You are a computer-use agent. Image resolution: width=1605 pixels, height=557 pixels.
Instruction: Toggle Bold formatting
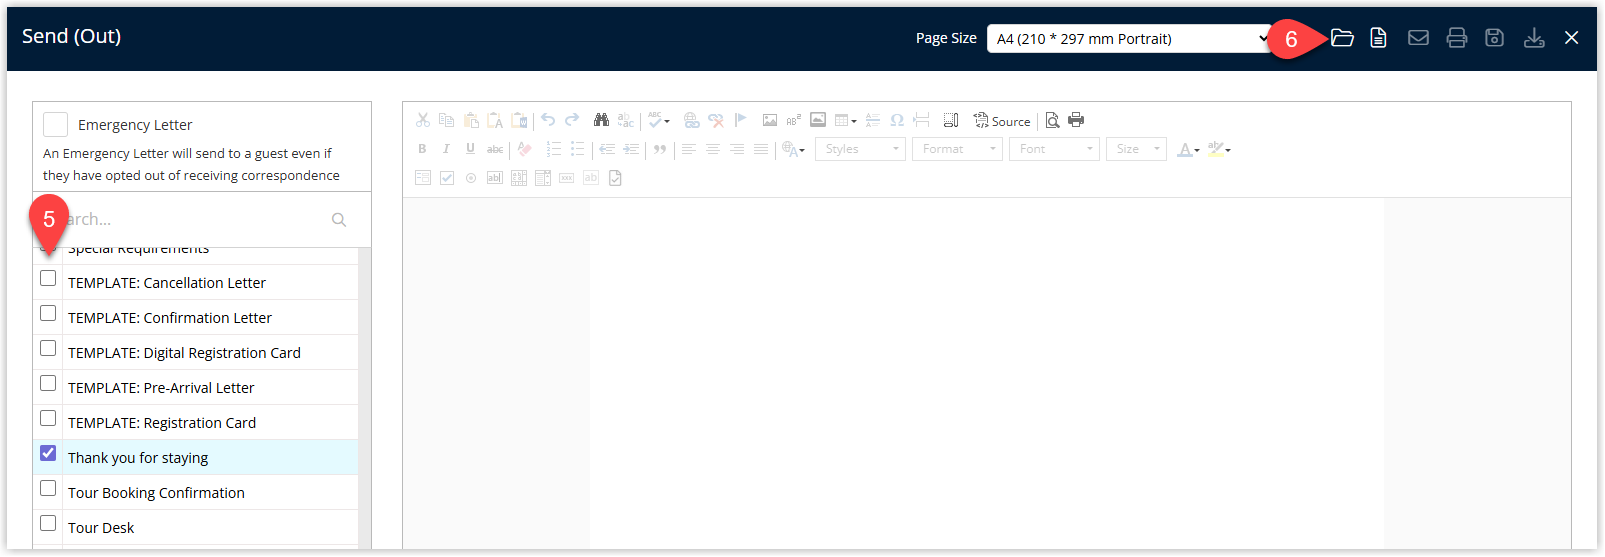point(422,149)
